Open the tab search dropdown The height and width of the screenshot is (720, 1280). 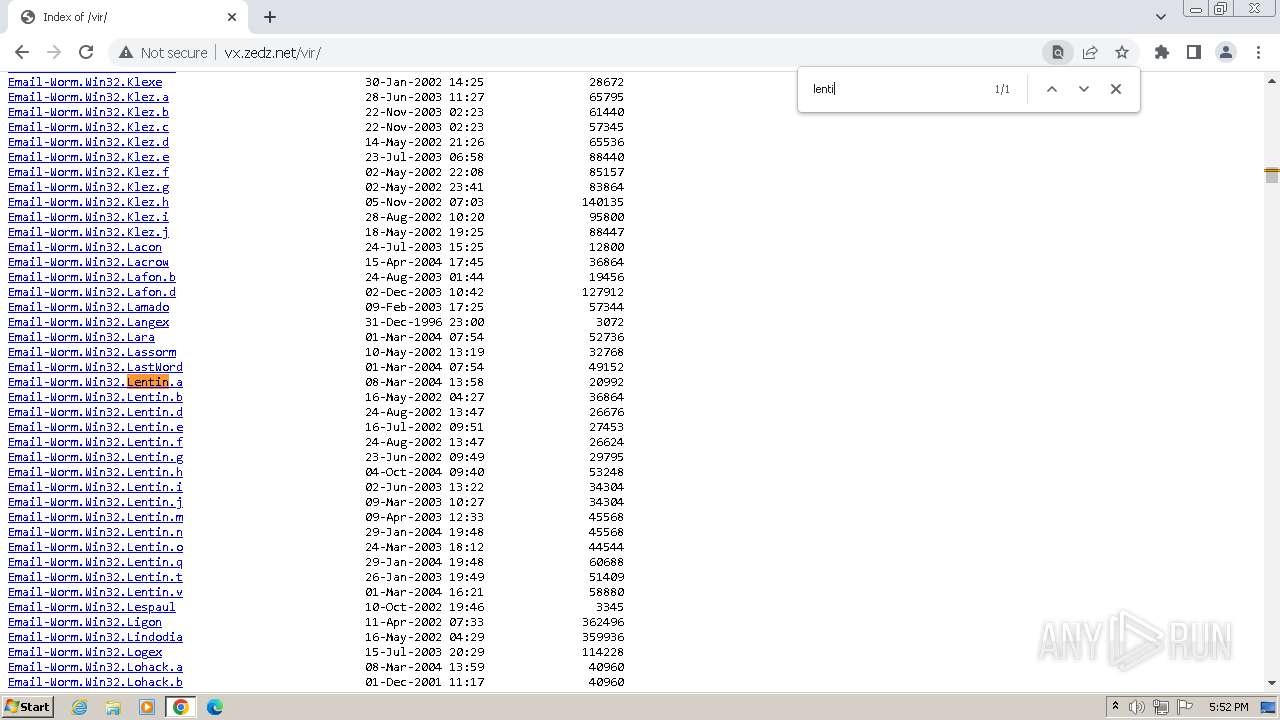point(1160,17)
